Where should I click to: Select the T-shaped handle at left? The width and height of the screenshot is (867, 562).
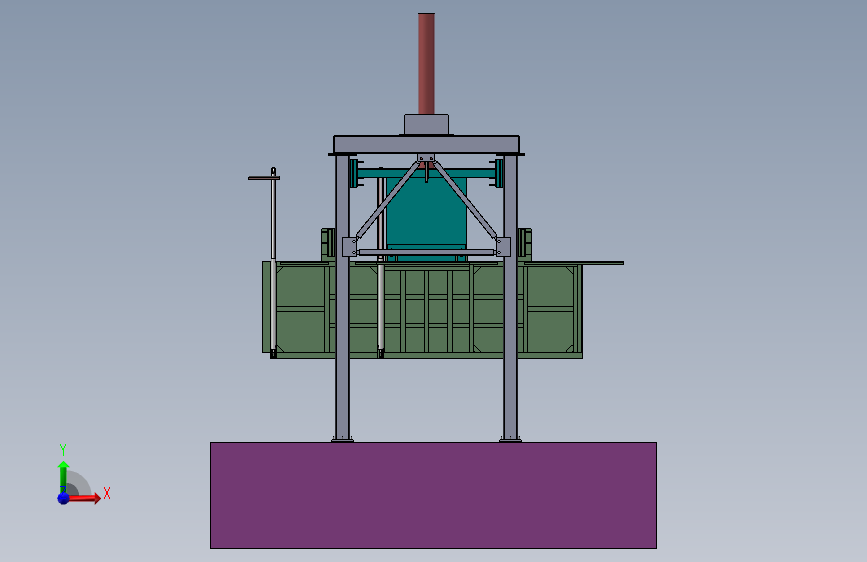264,178
